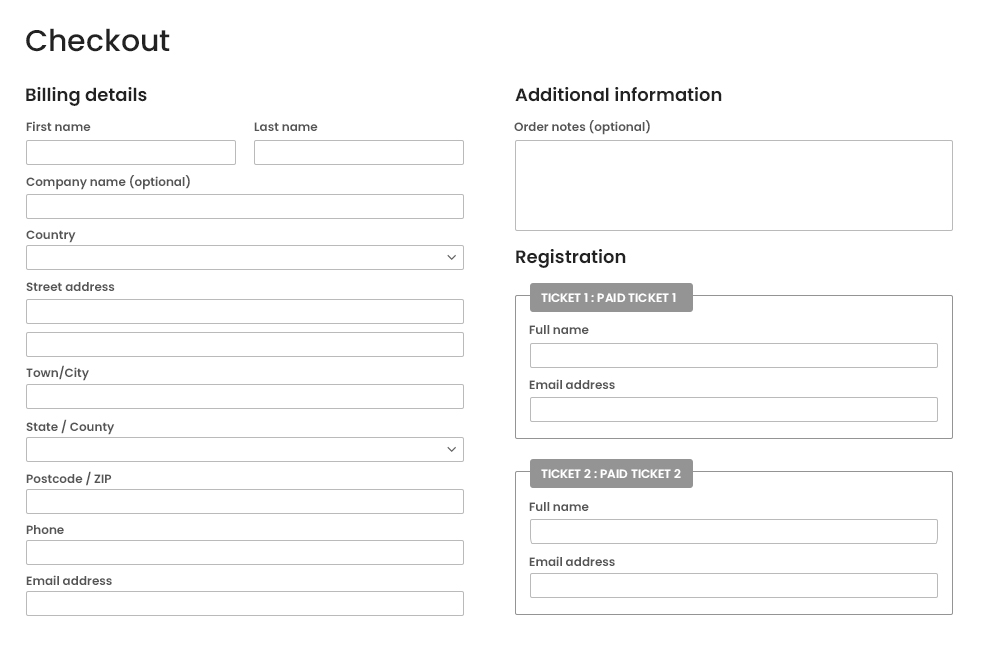The image size is (1000, 667).
Task: Focus the billing Email address field
Action: 245,603
